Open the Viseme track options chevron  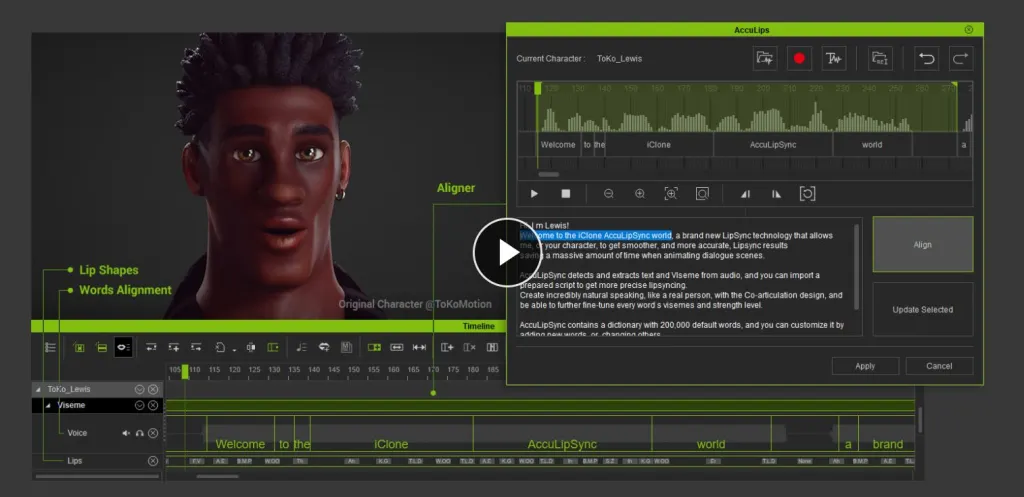click(x=139, y=406)
